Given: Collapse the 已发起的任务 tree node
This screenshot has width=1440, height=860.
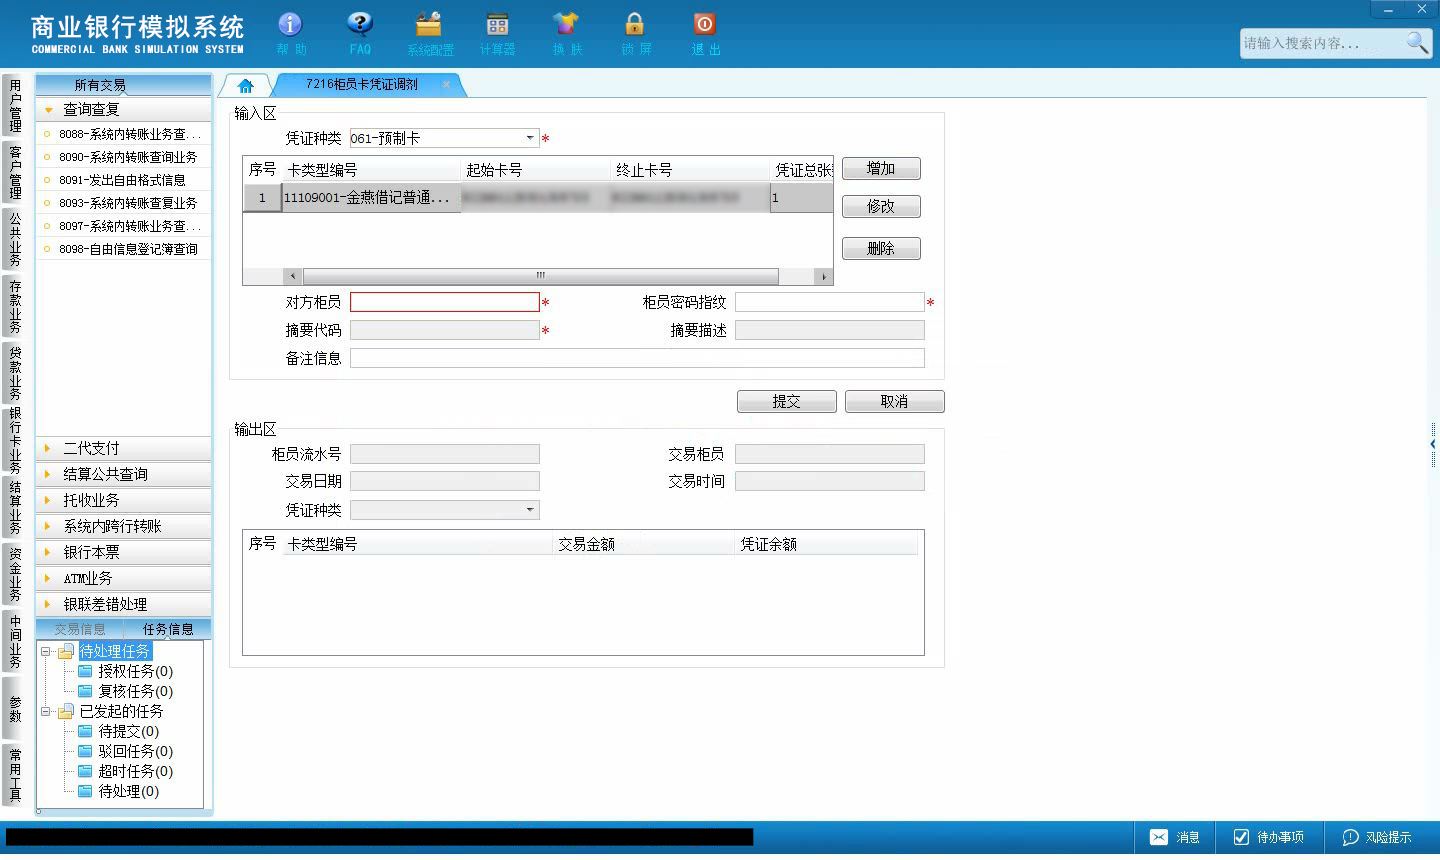Looking at the screenshot, I should pos(46,711).
